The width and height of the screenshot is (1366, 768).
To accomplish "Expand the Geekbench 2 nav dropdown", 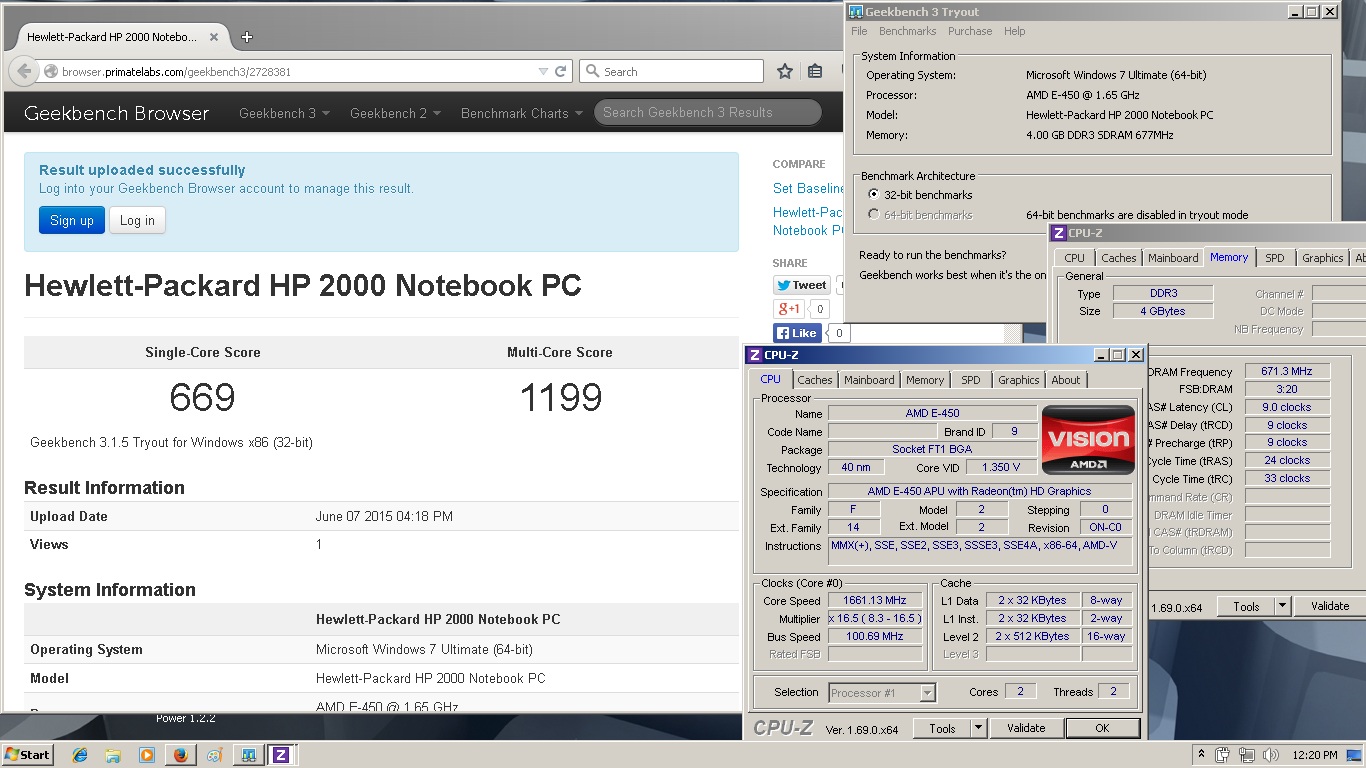I will click(x=395, y=113).
